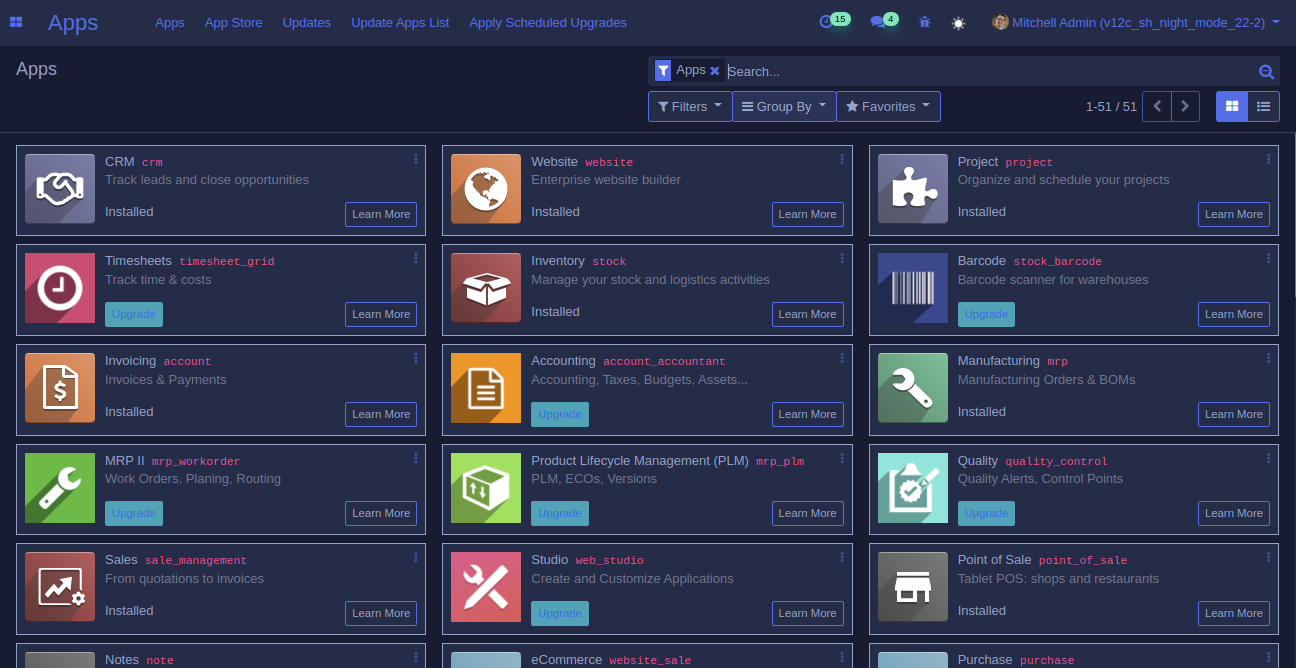Click Learn More for Point of Sale

pos(1234,613)
